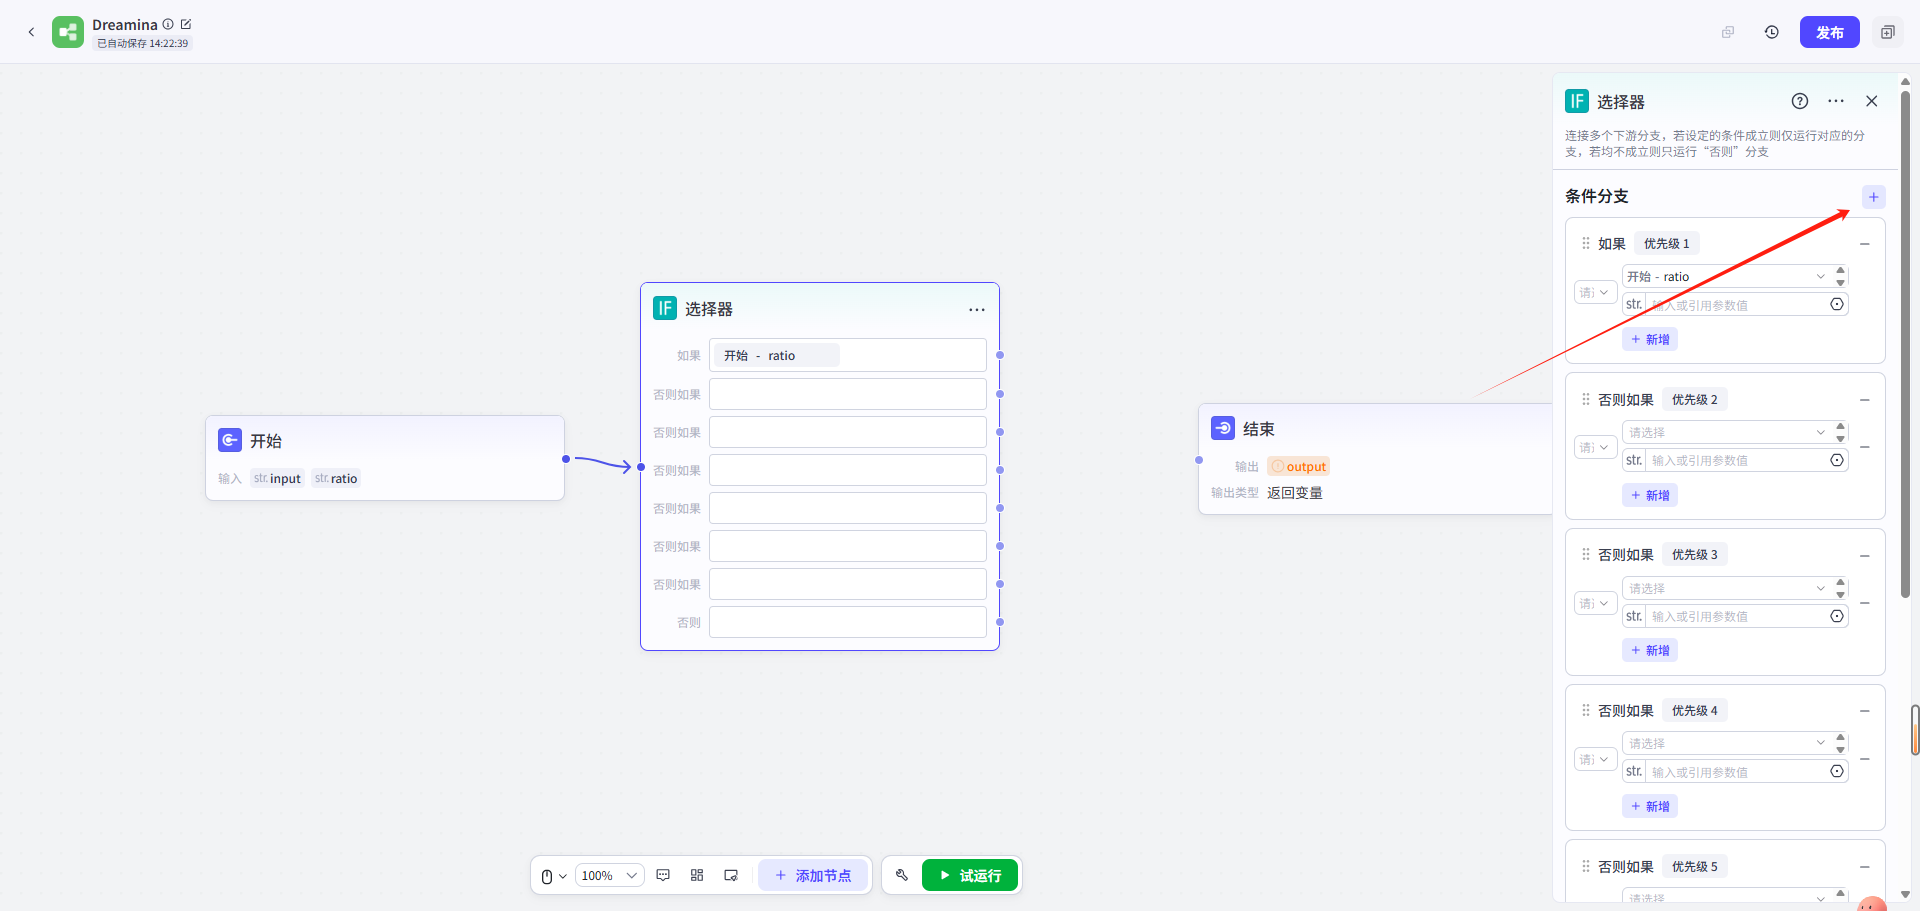
Task: Open the wrench debug tool
Action: coord(902,875)
